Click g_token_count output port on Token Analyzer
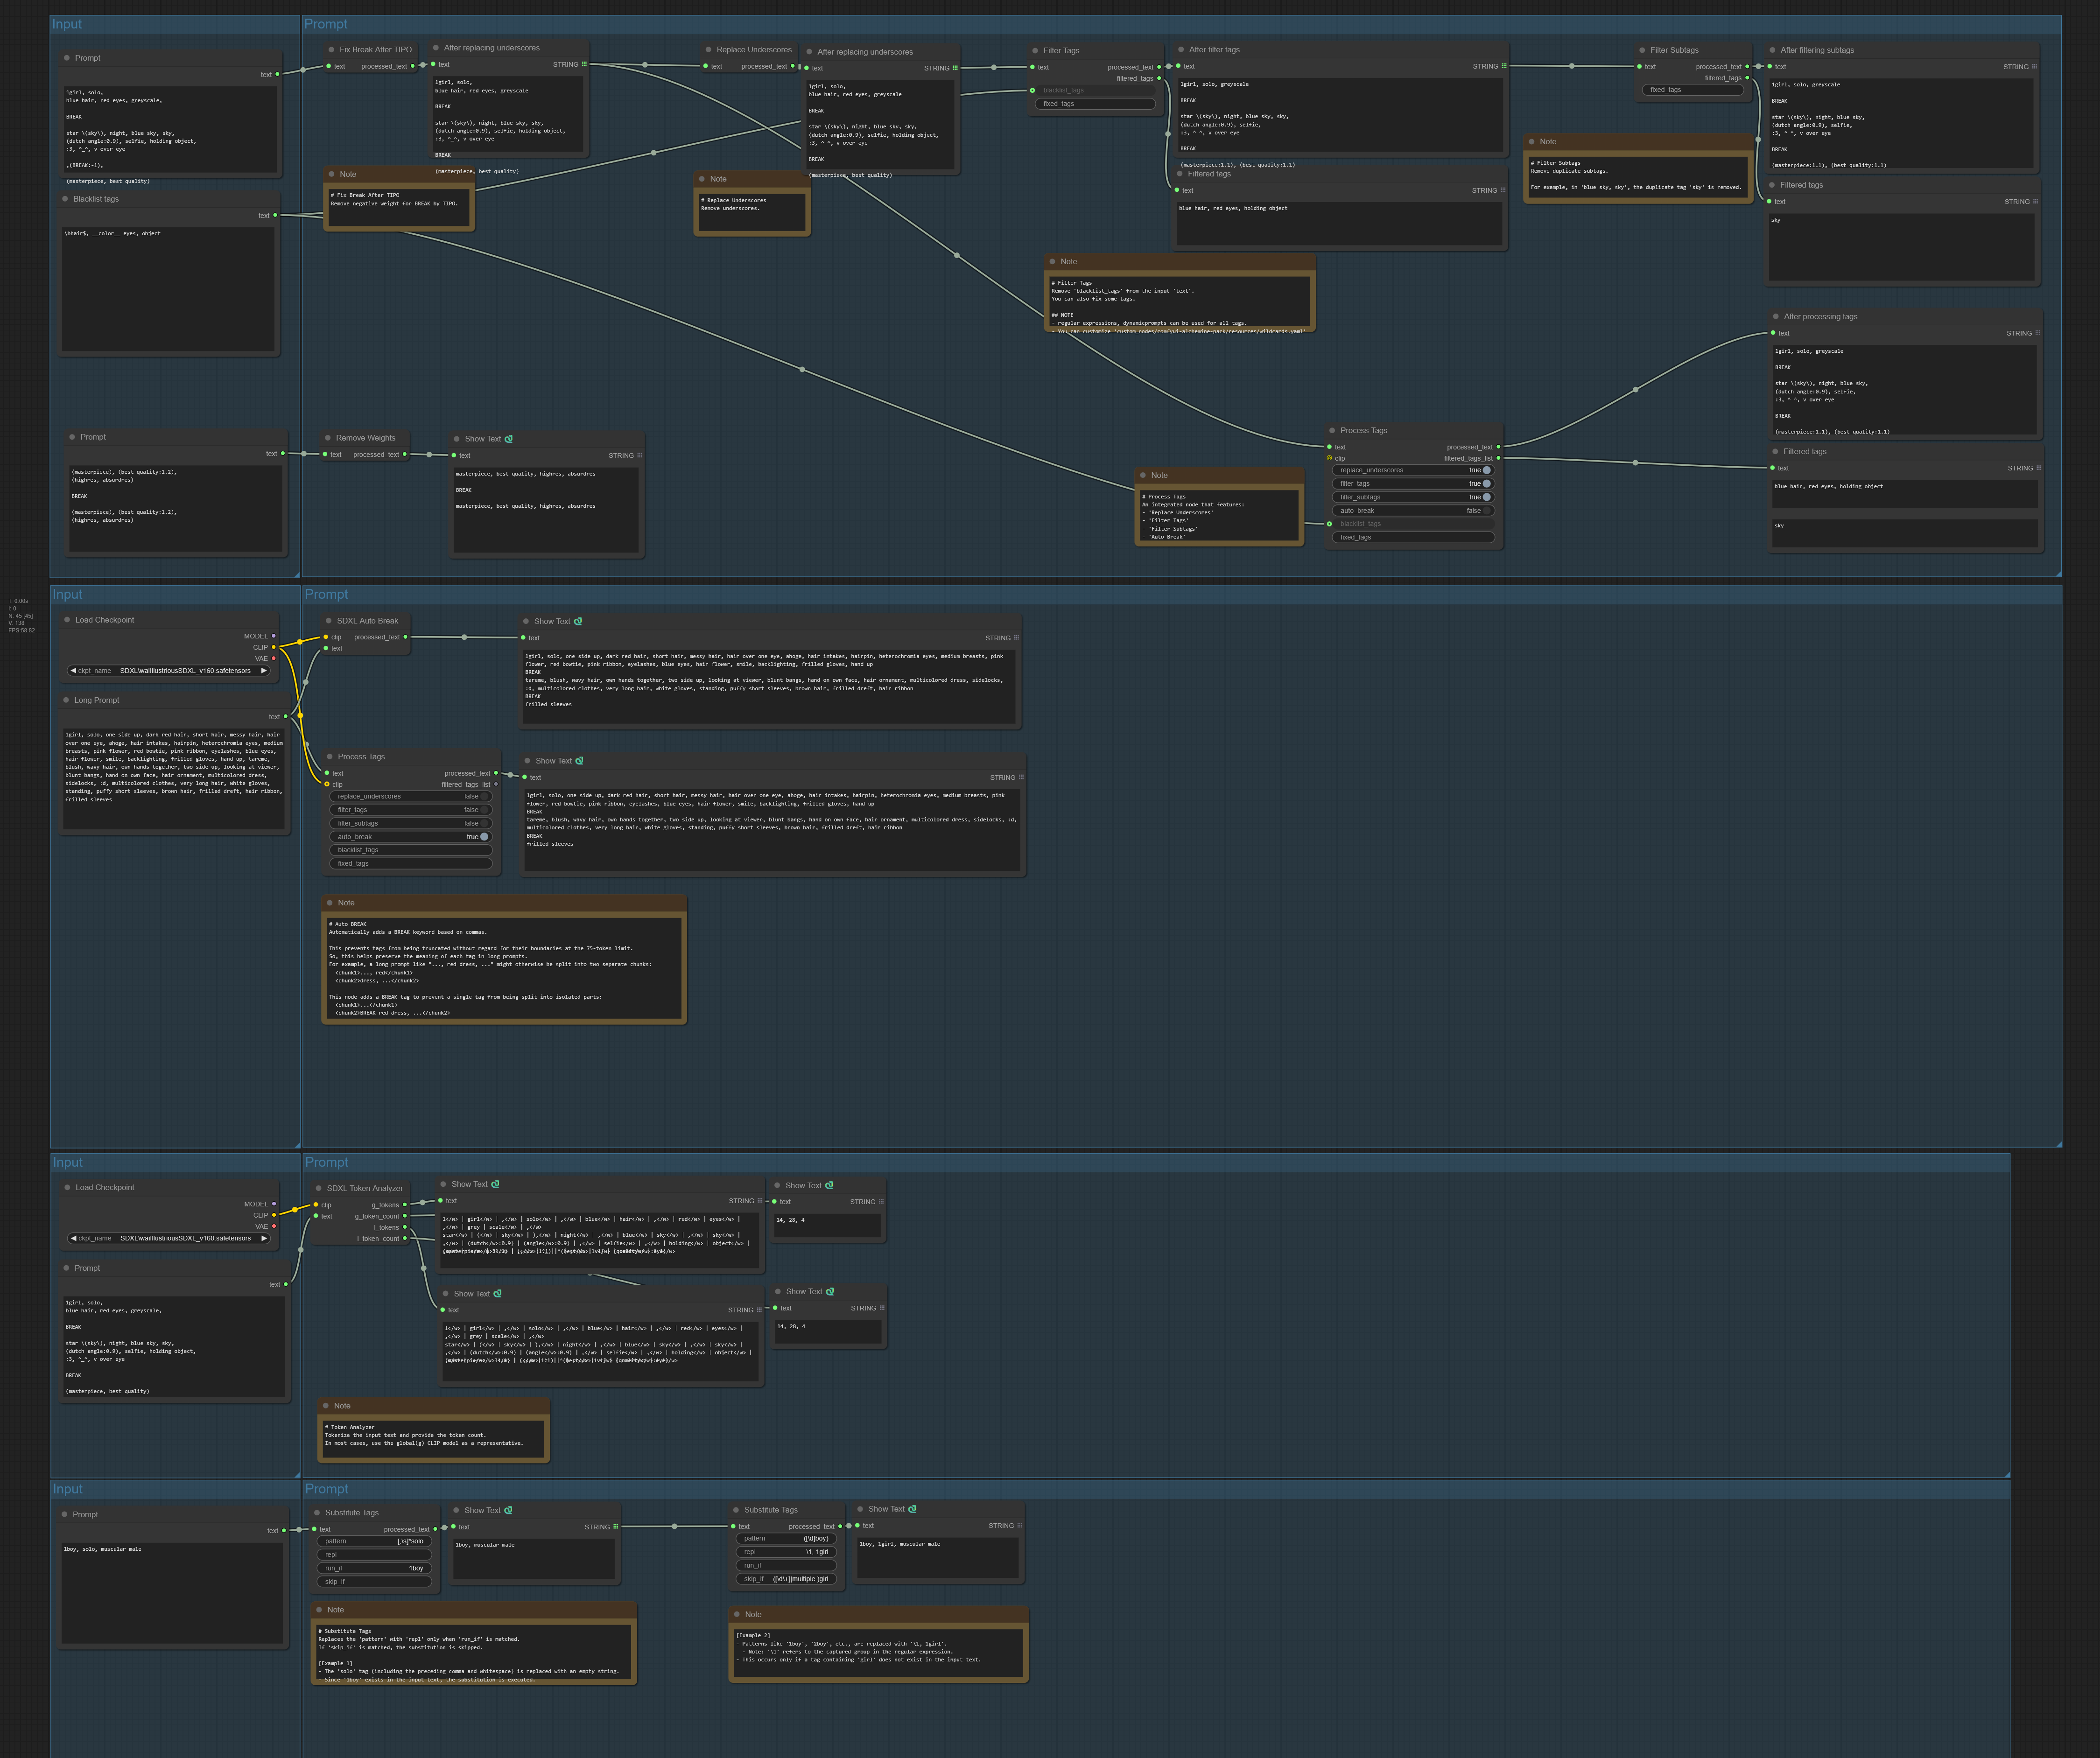 (x=405, y=1216)
